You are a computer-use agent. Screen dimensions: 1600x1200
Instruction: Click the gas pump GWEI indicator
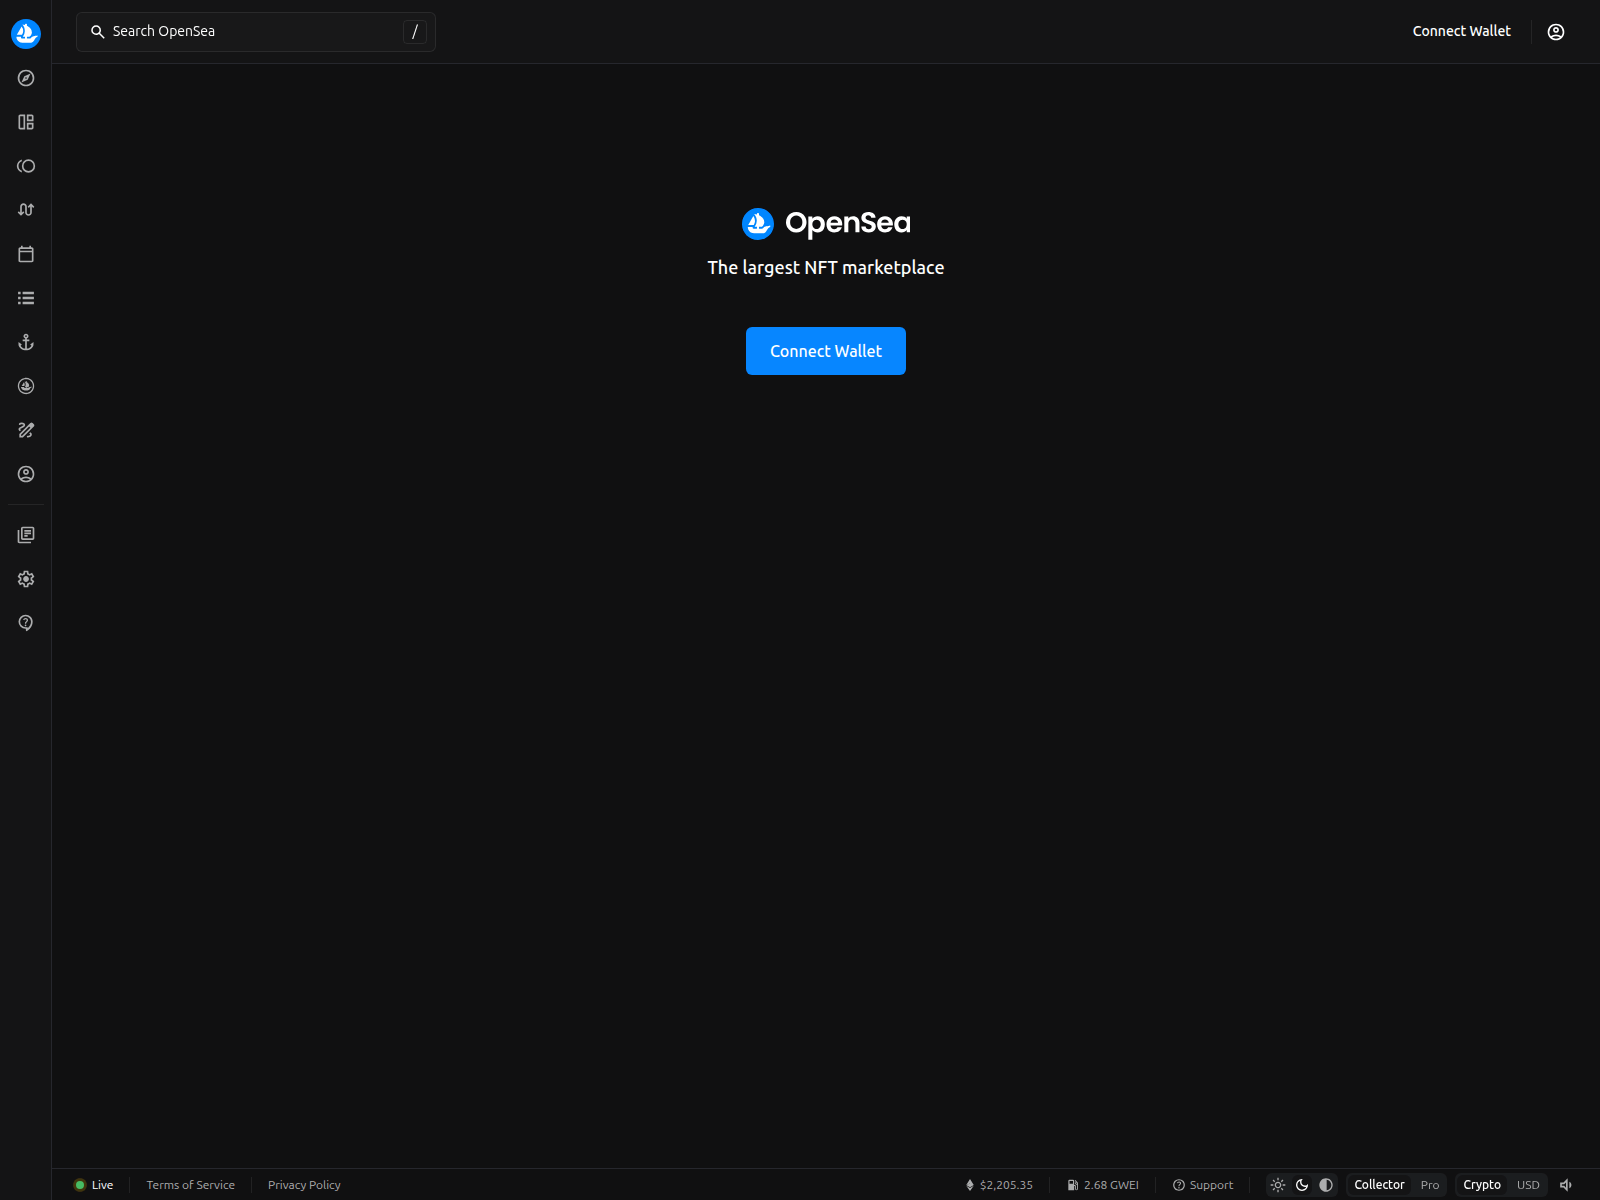[1103, 1185]
